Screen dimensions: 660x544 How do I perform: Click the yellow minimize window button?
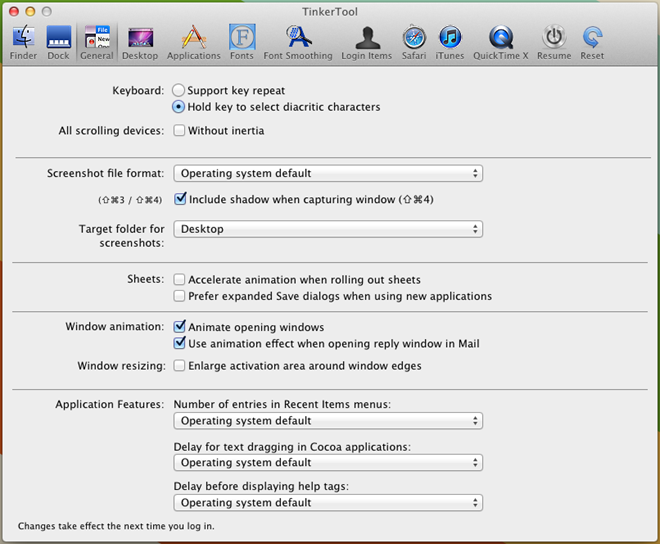click(30, 11)
